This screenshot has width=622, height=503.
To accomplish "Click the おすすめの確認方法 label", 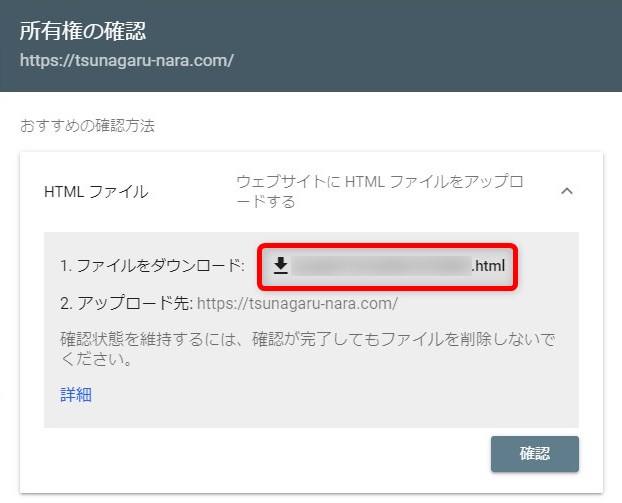I will coord(87,127).
